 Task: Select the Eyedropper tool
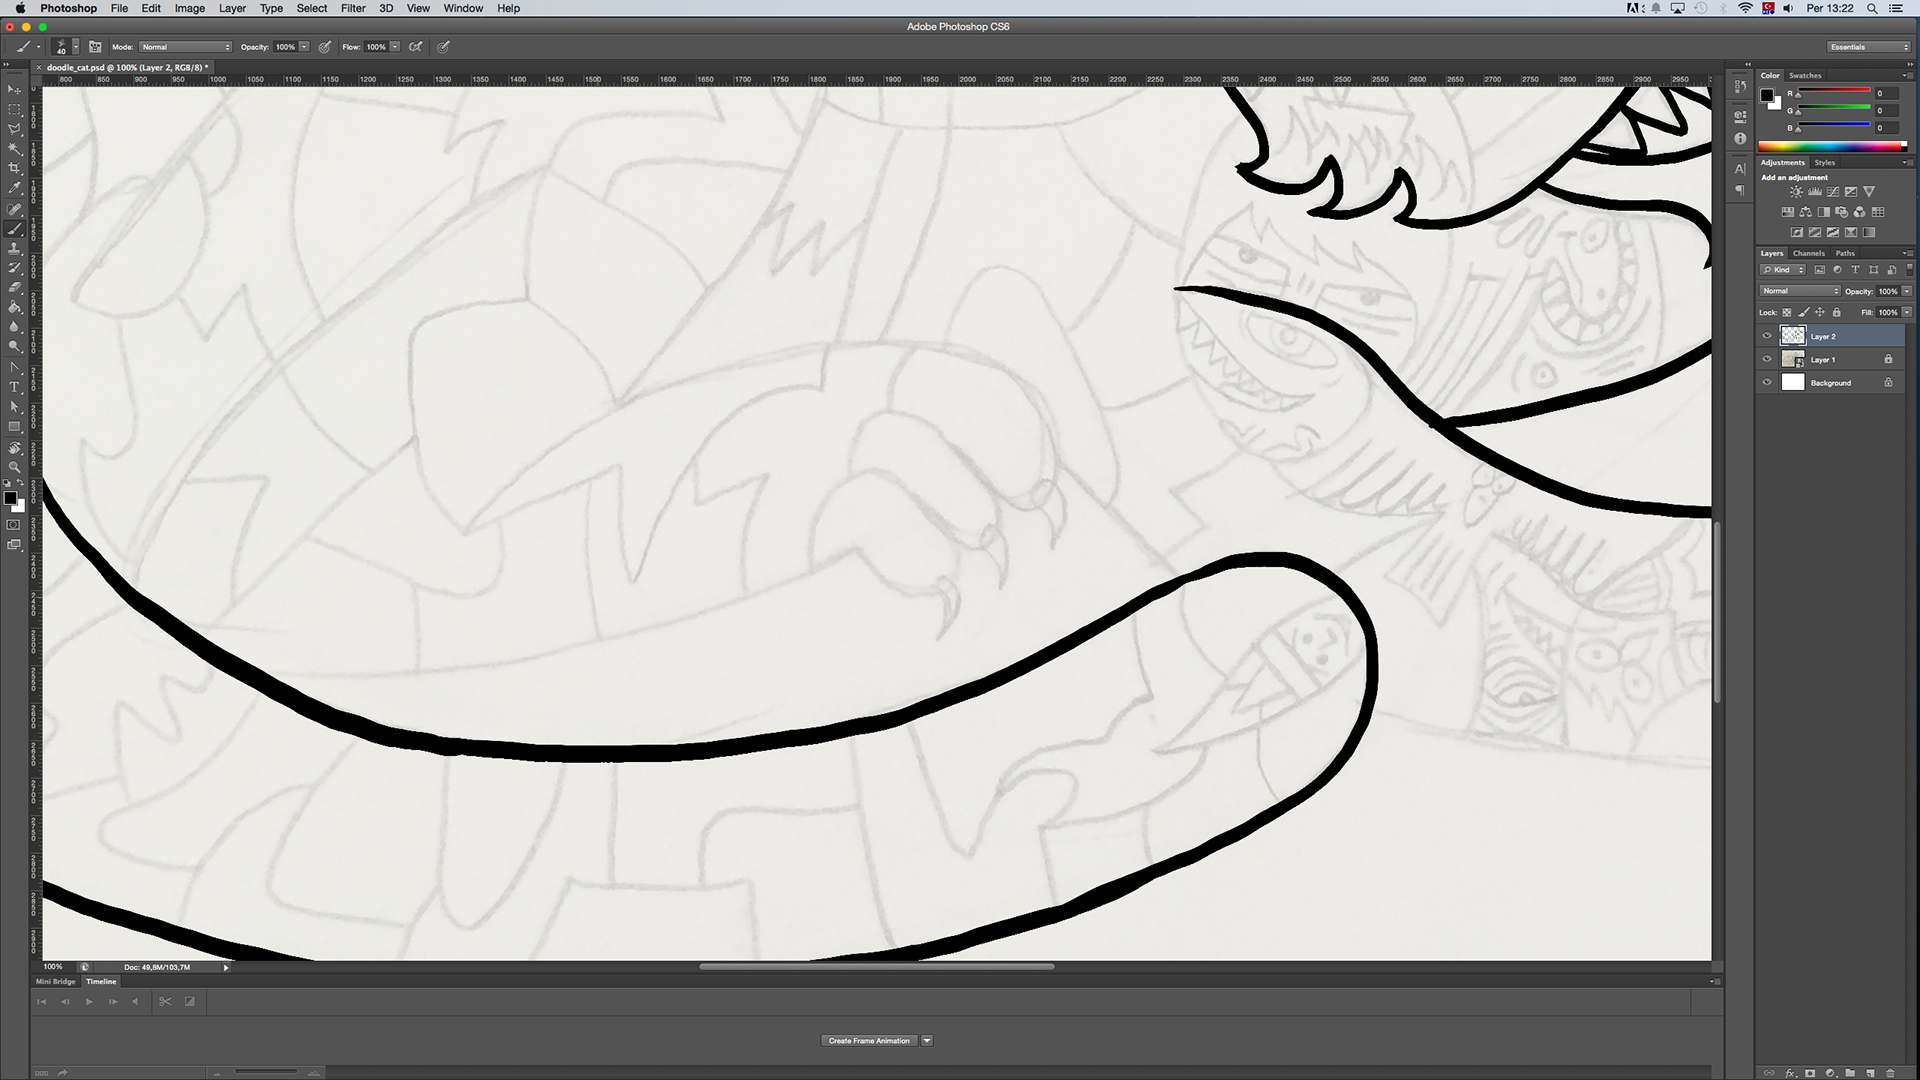(14, 188)
